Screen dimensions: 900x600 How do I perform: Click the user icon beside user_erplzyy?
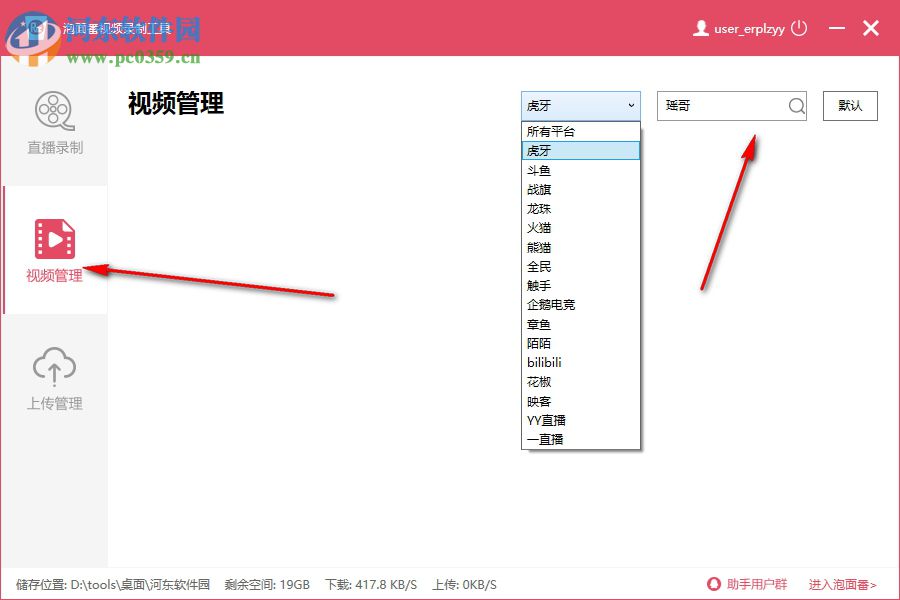701,28
